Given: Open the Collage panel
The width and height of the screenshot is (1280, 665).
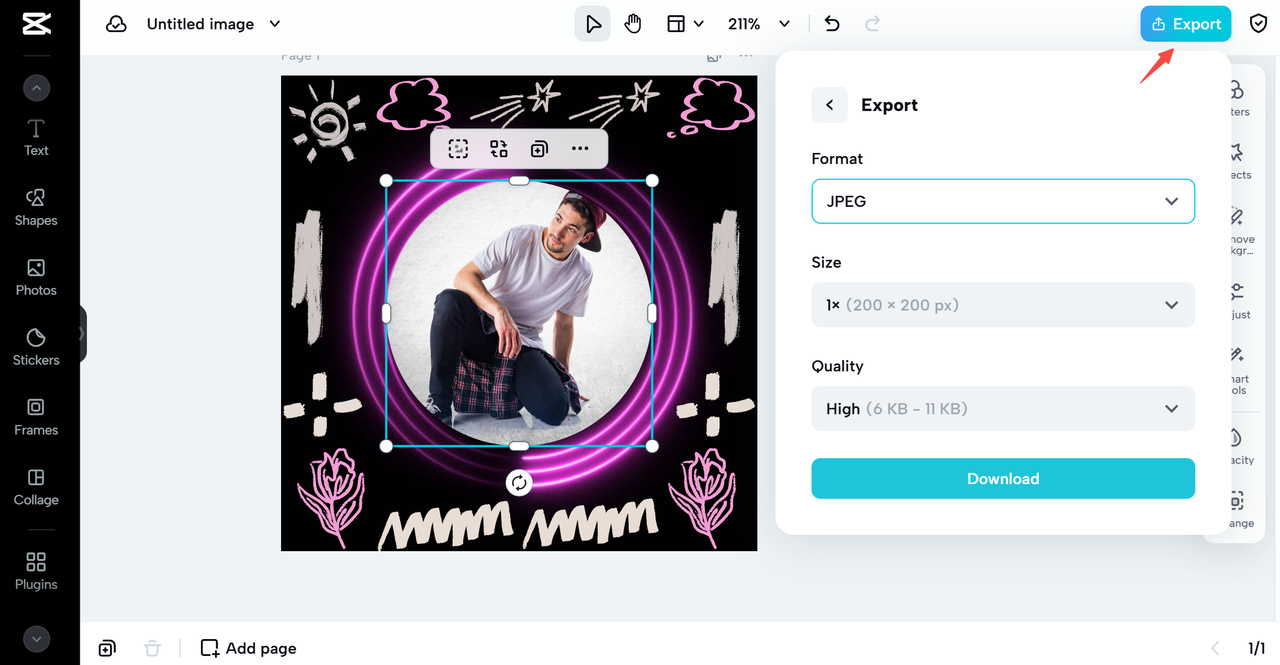Looking at the screenshot, I should pos(36,487).
